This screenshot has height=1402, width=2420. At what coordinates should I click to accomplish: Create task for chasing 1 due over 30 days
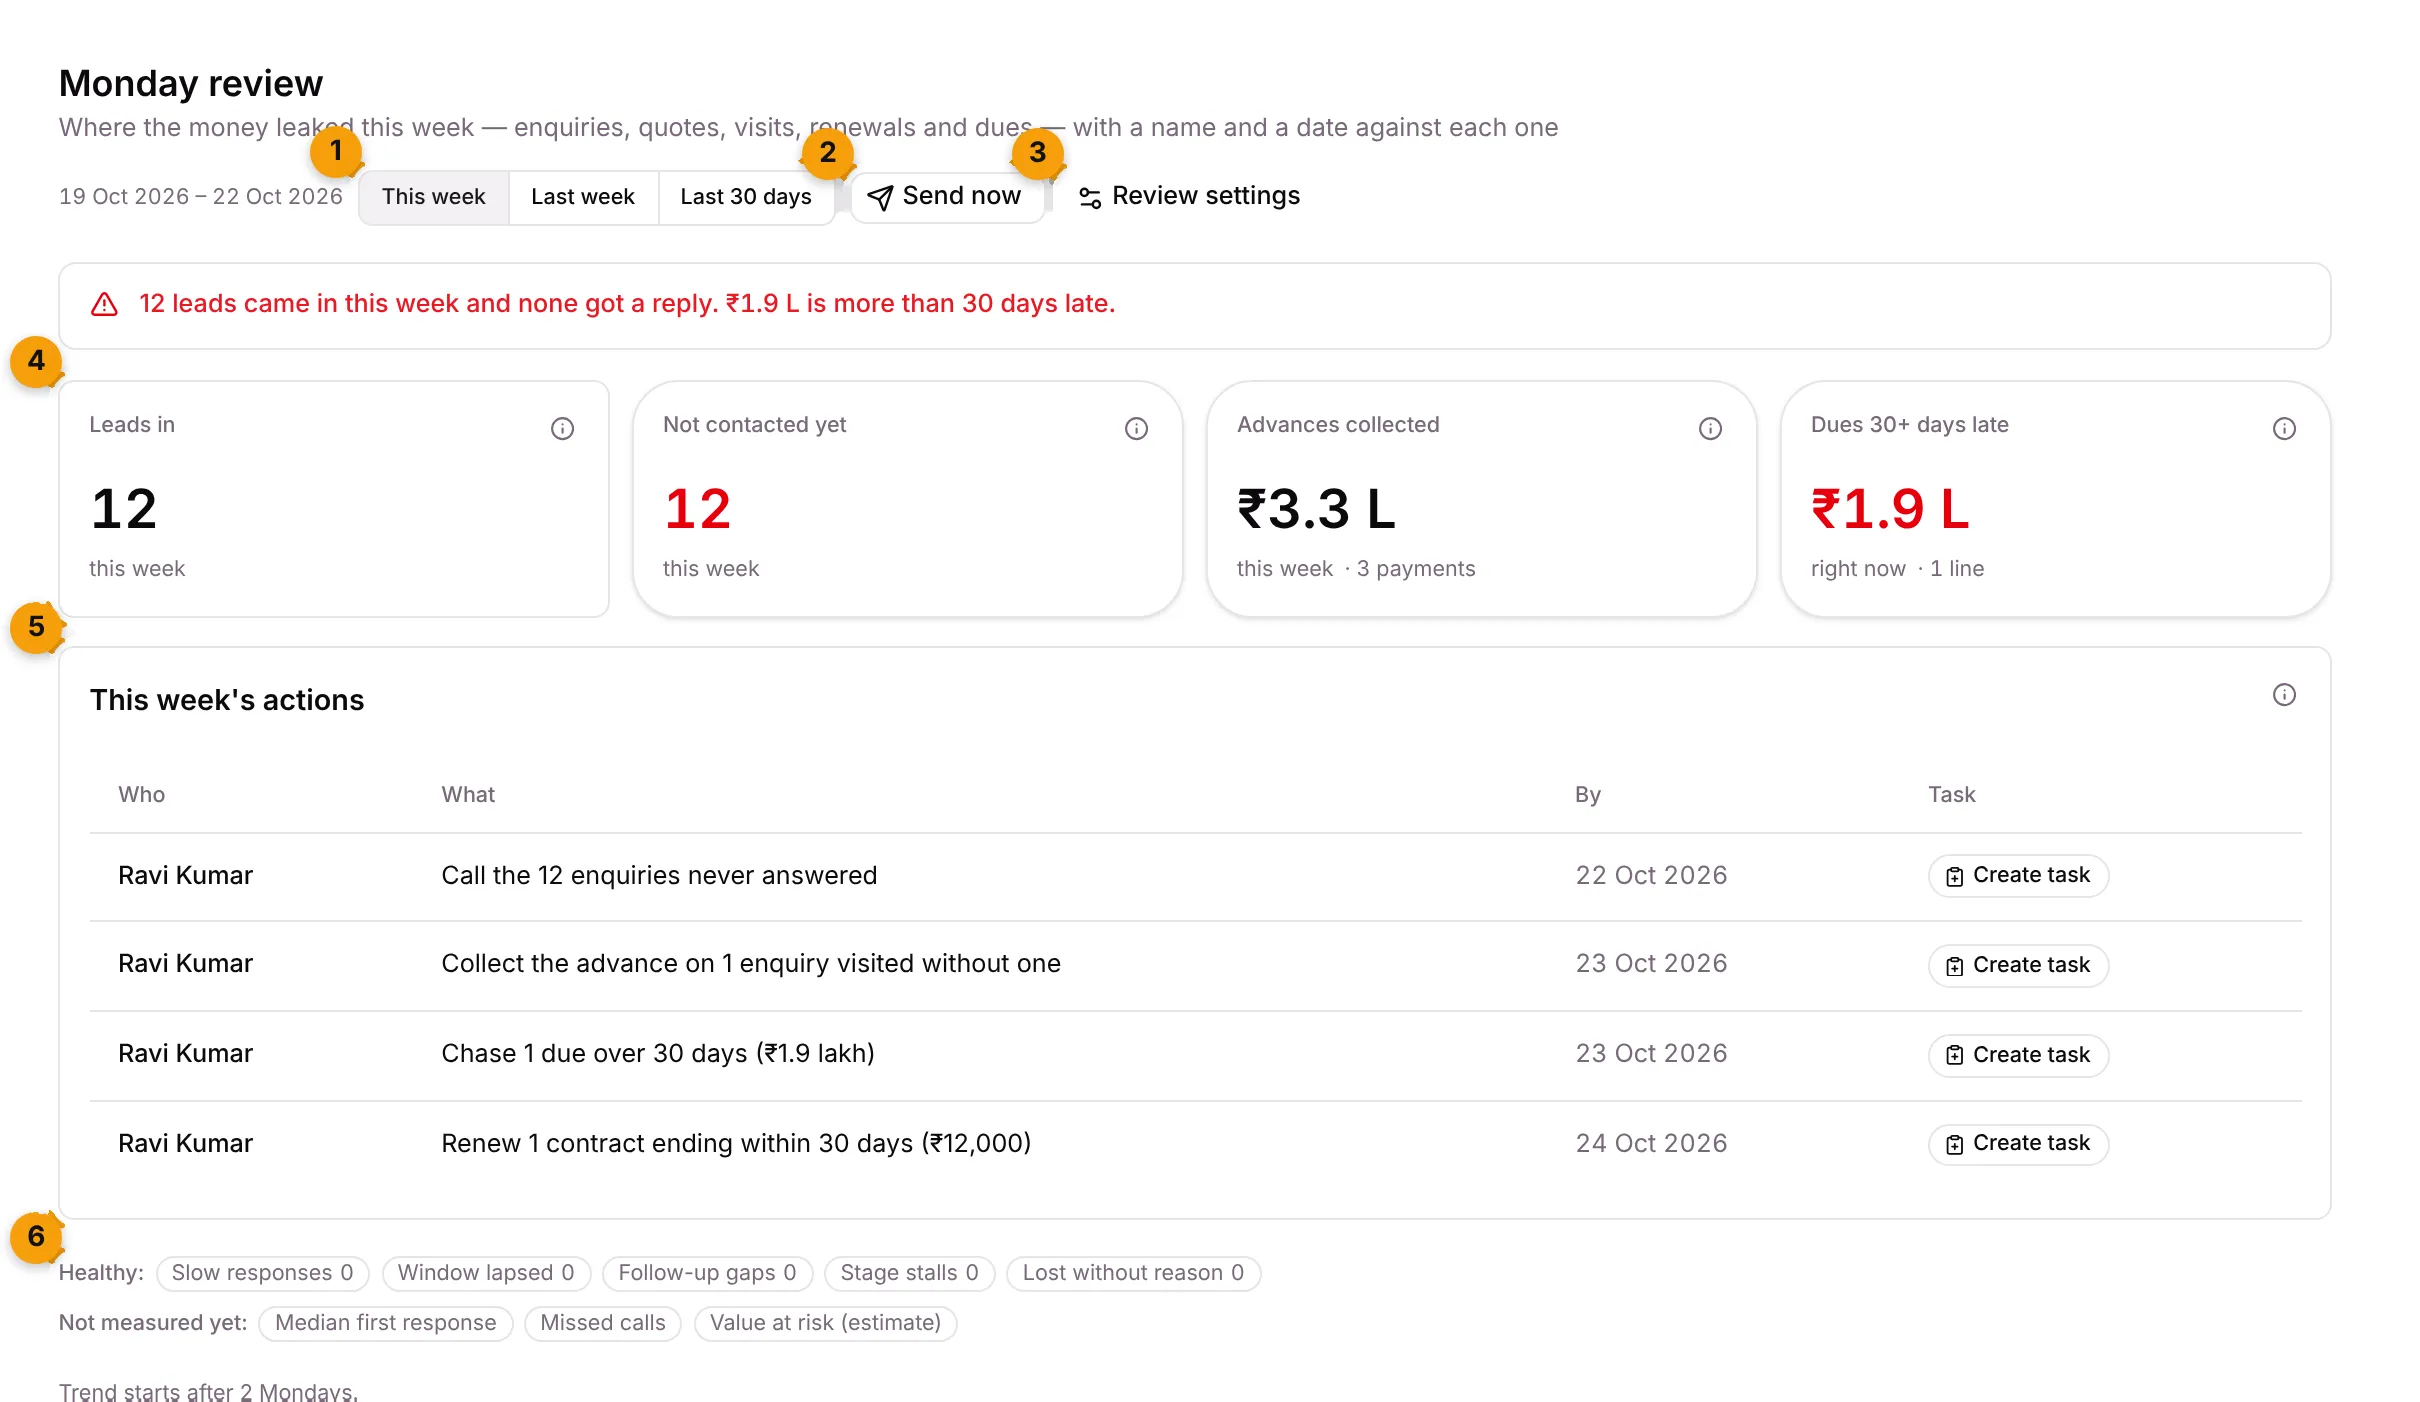click(2018, 1055)
